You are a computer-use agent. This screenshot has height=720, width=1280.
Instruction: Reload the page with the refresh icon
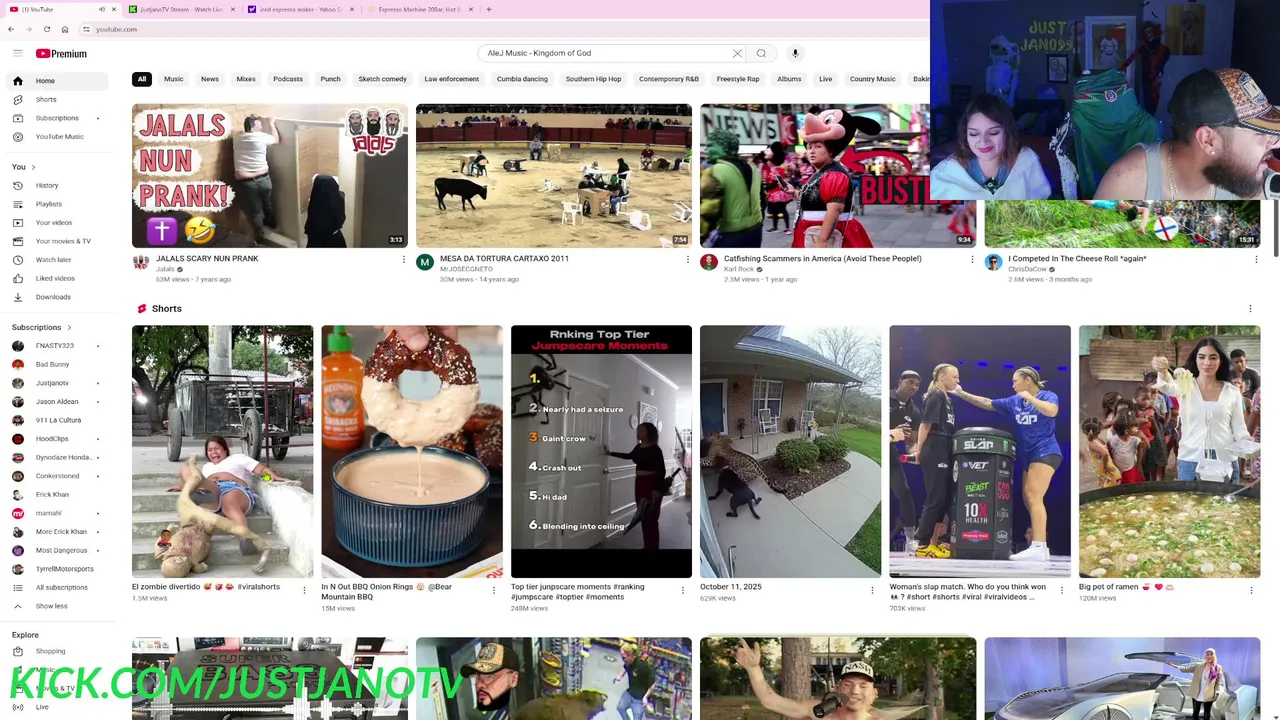click(46, 29)
